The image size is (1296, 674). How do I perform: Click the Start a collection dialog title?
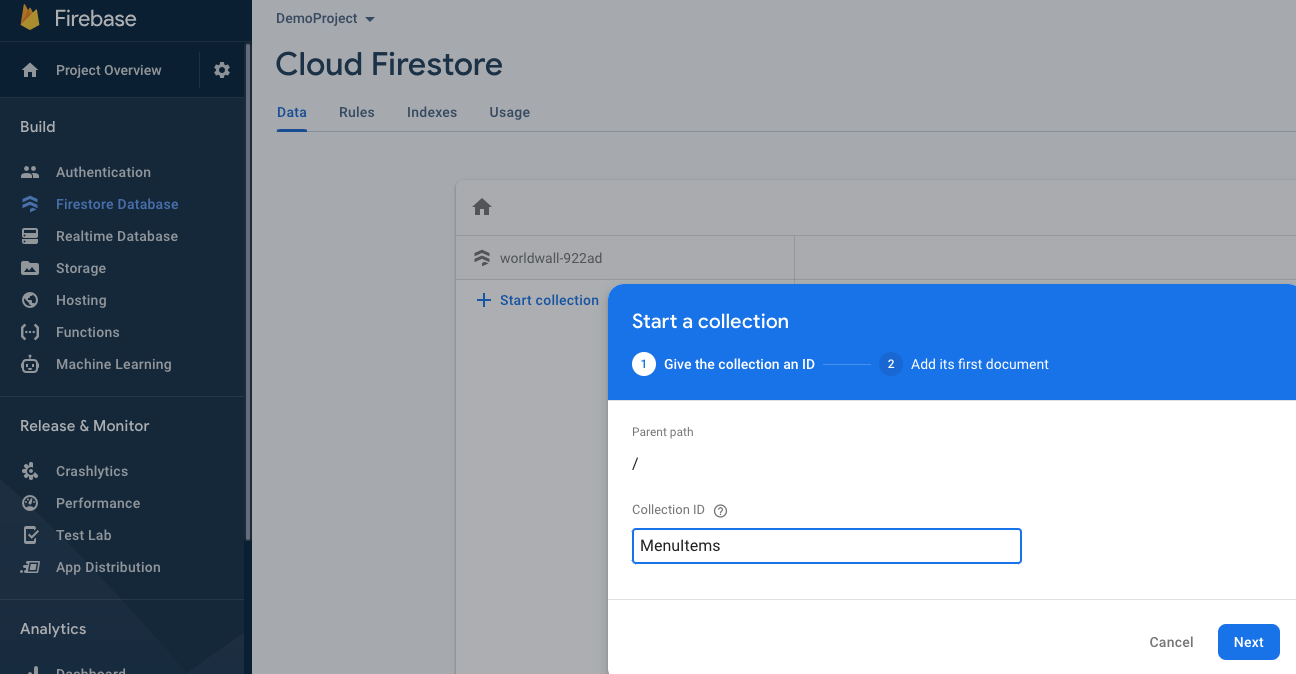[710, 321]
